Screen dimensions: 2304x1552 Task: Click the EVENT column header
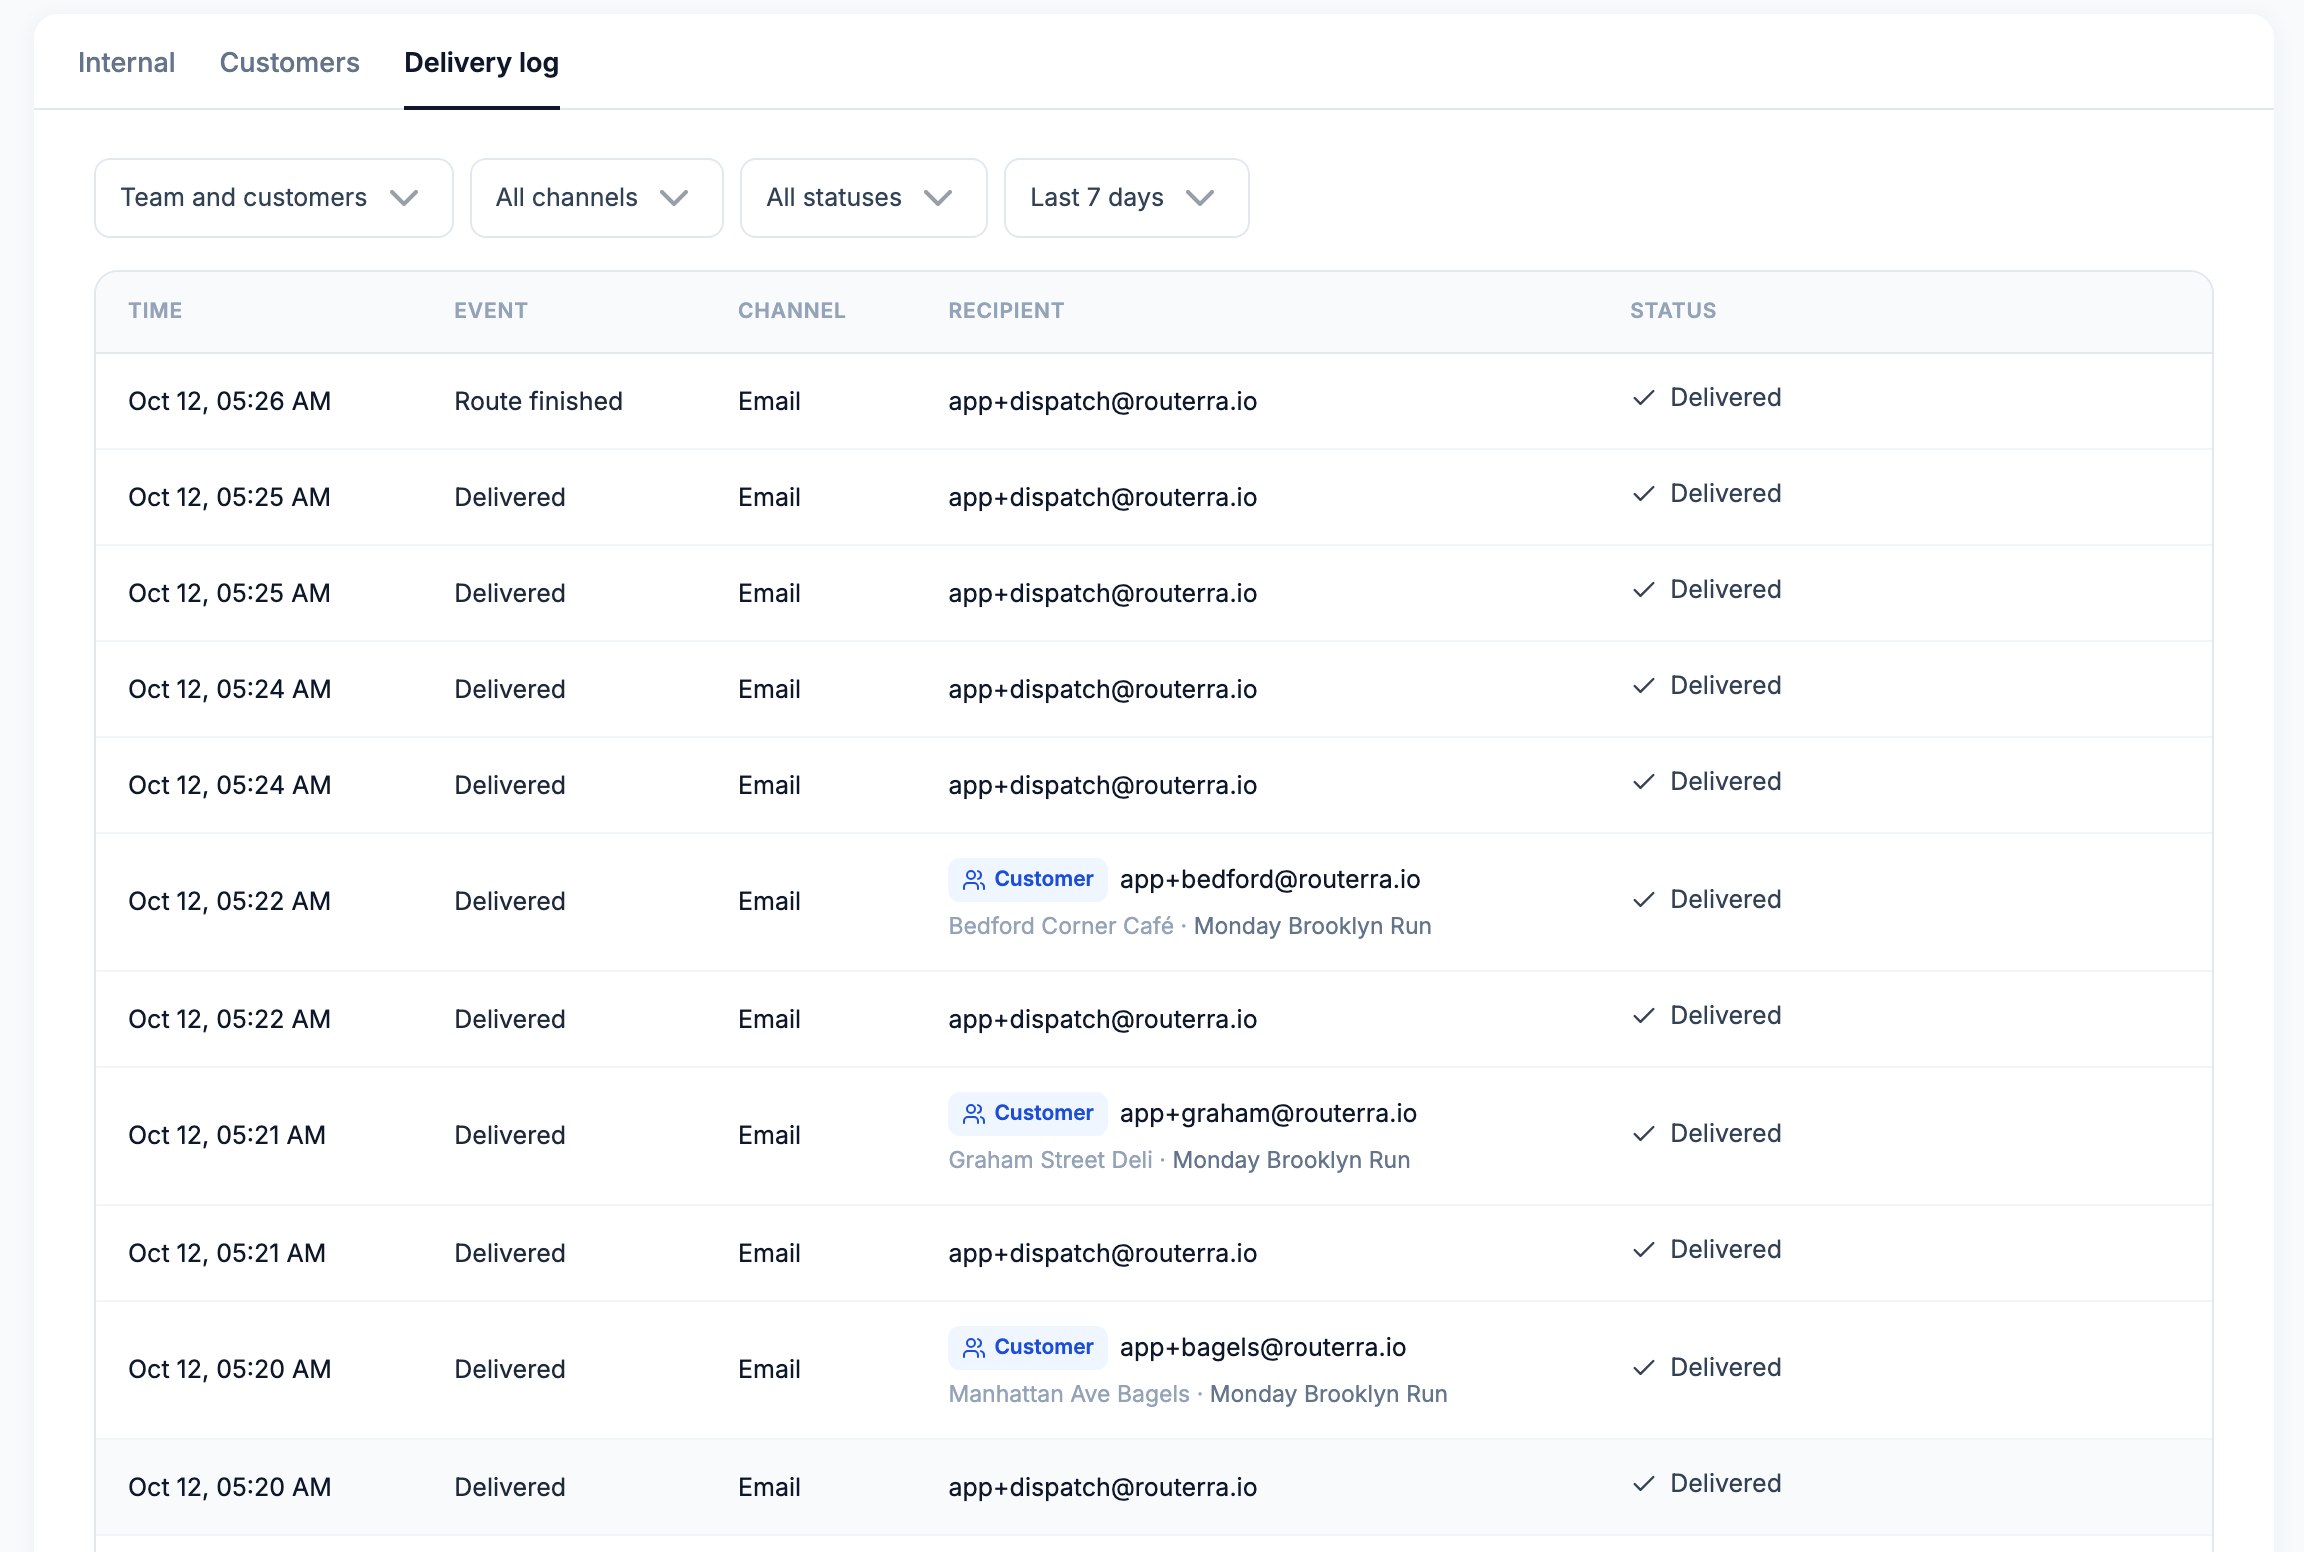click(490, 311)
